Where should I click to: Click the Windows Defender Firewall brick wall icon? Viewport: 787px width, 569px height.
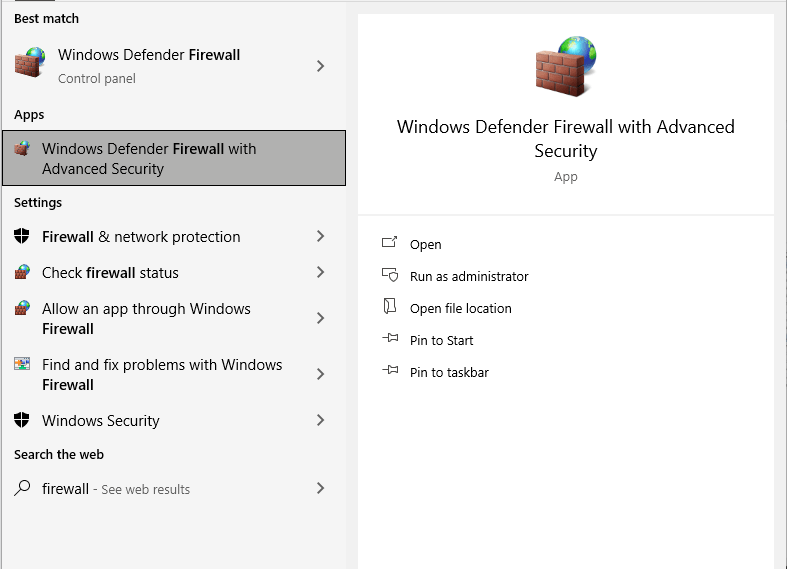(30, 65)
